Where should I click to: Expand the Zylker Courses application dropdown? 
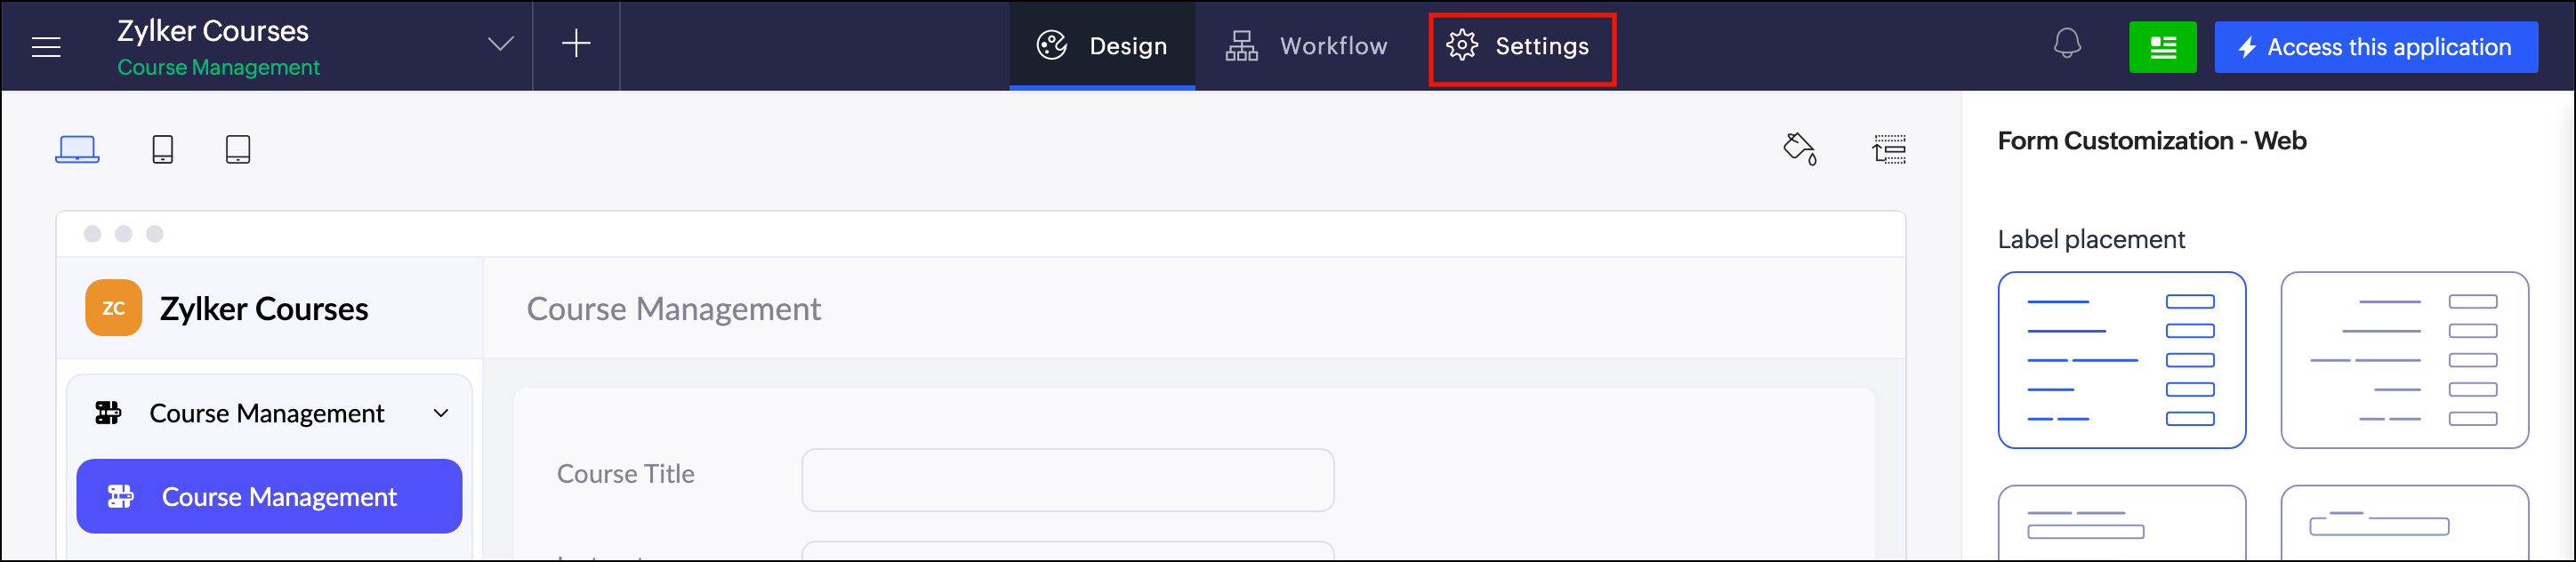click(x=500, y=44)
